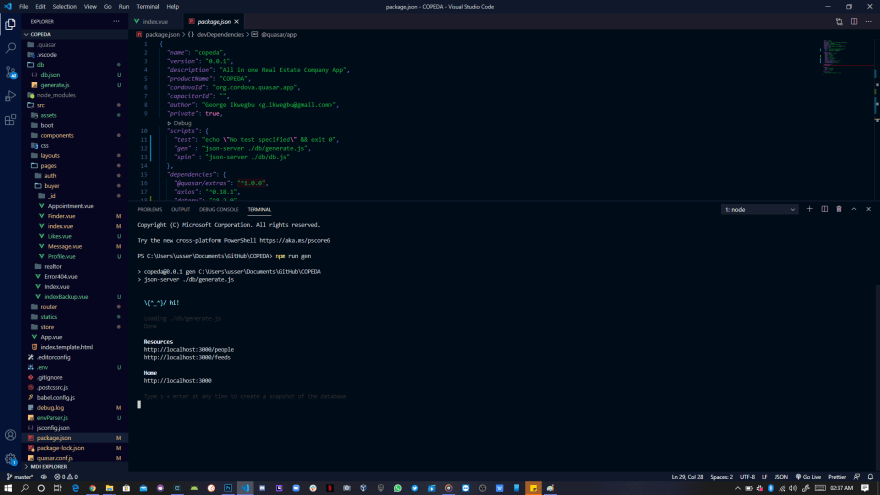The width and height of the screenshot is (880, 495).
Task: Create a new terminal with plus icon
Action: pyautogui.click(x=809, y=209)
